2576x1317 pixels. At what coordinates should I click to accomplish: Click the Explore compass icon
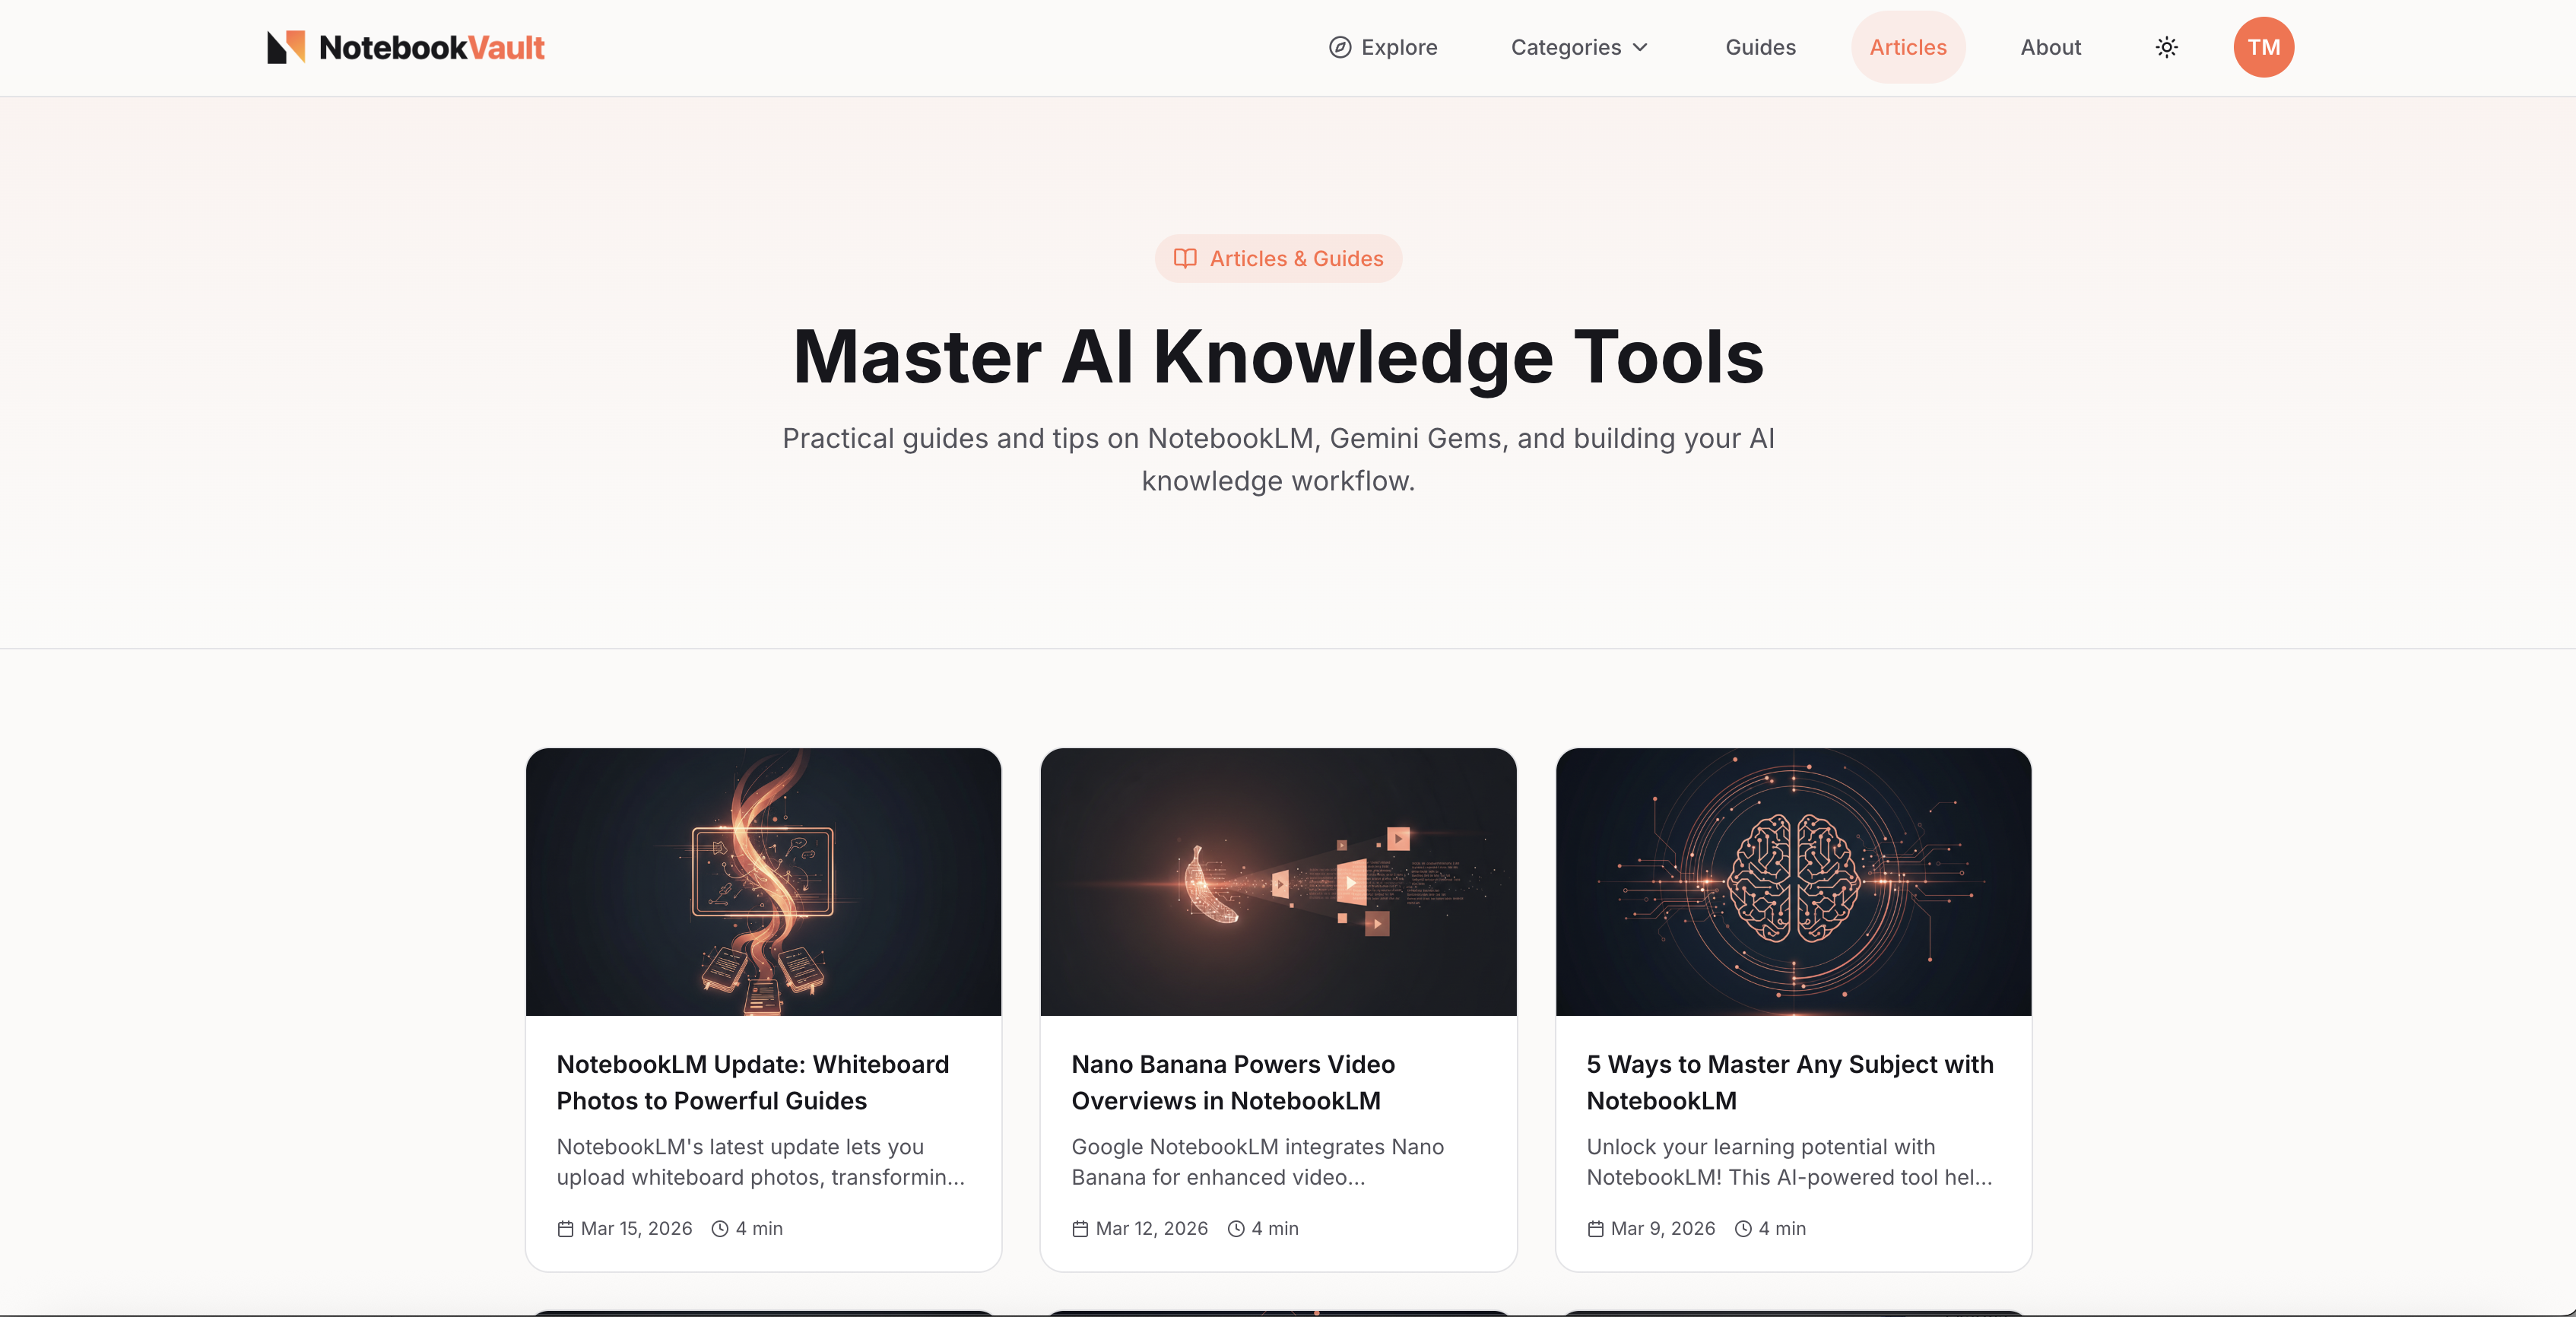click(1339, 47)
